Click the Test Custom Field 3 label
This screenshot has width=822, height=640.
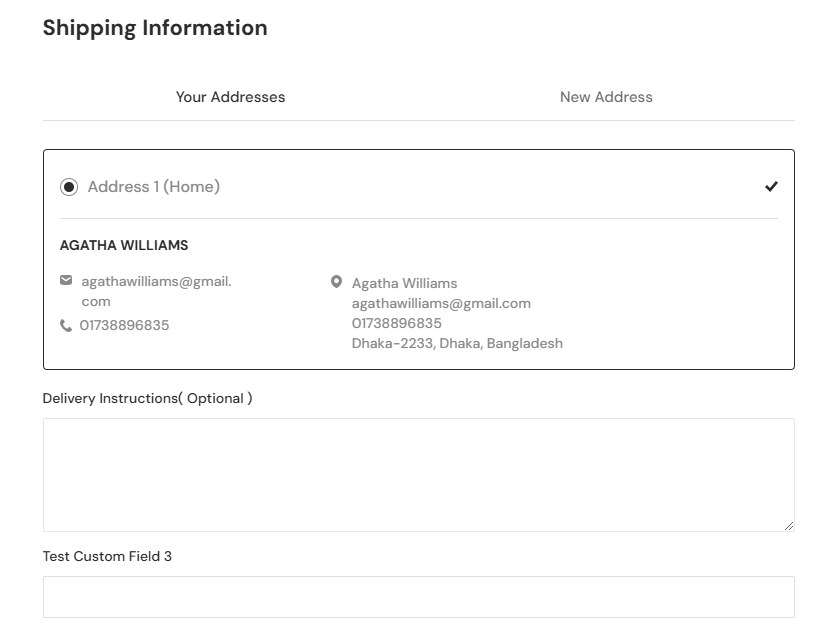click(107, 556)
